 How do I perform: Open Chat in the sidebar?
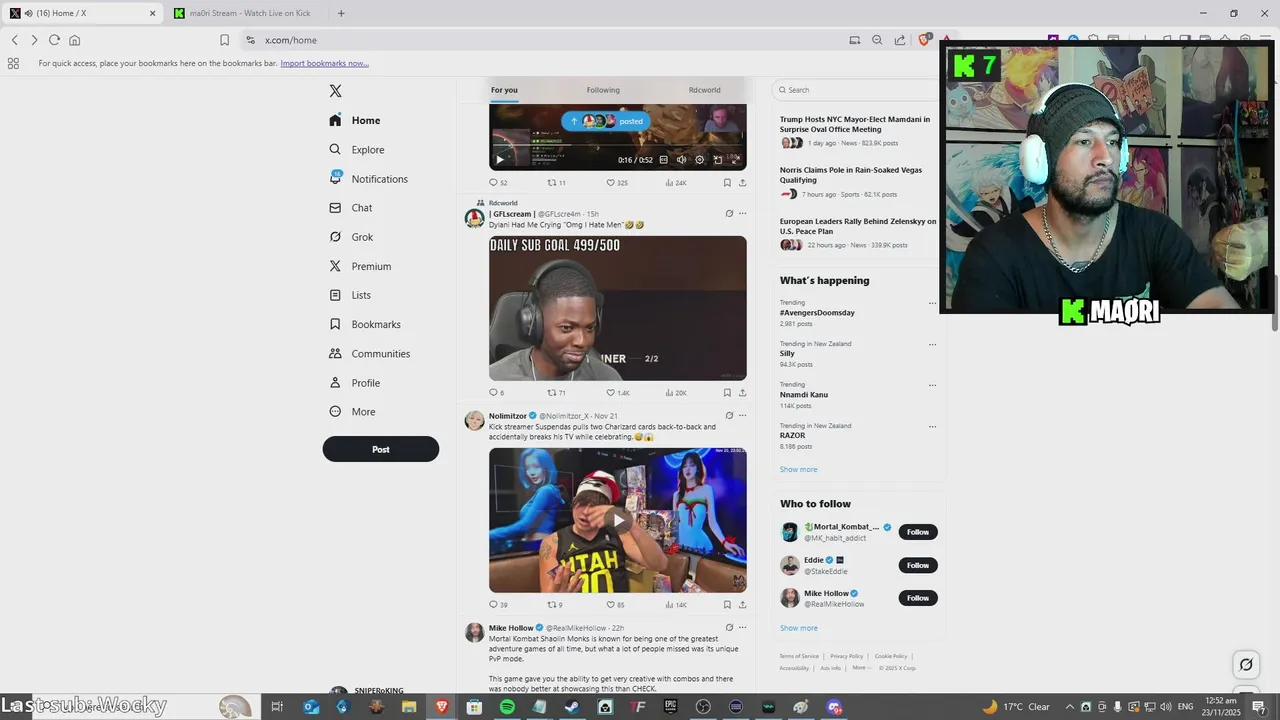point(351,208)
